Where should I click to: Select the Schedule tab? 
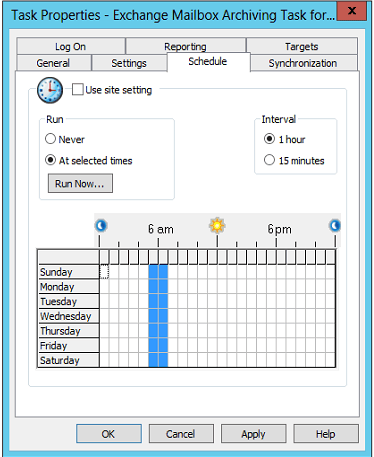208,62
